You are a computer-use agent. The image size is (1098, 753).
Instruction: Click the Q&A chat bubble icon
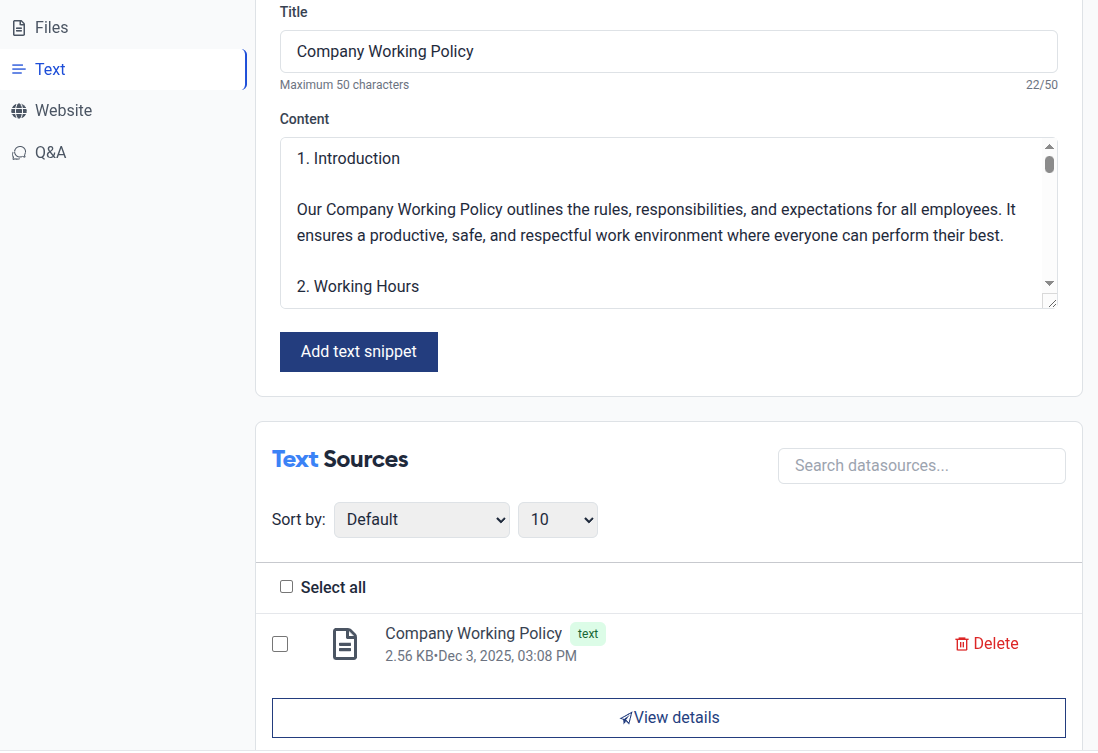click(19, 153)
